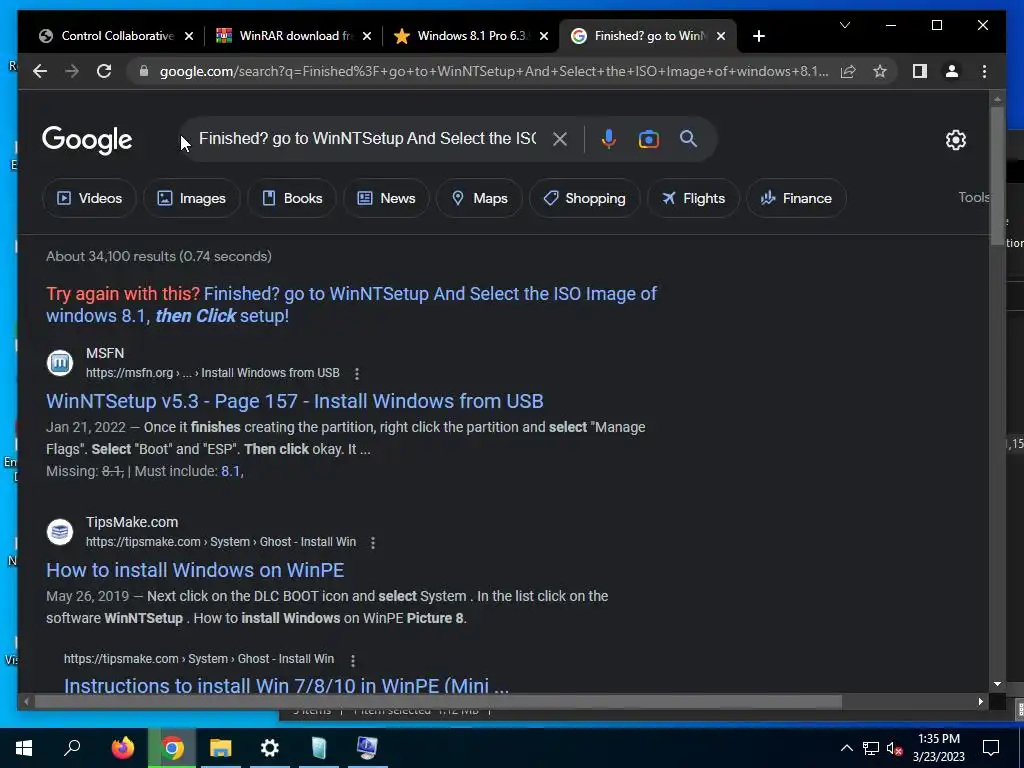Click the forward navigation arrow
1024x768 pixels.
pyautogui.click(x=72, y=71)
